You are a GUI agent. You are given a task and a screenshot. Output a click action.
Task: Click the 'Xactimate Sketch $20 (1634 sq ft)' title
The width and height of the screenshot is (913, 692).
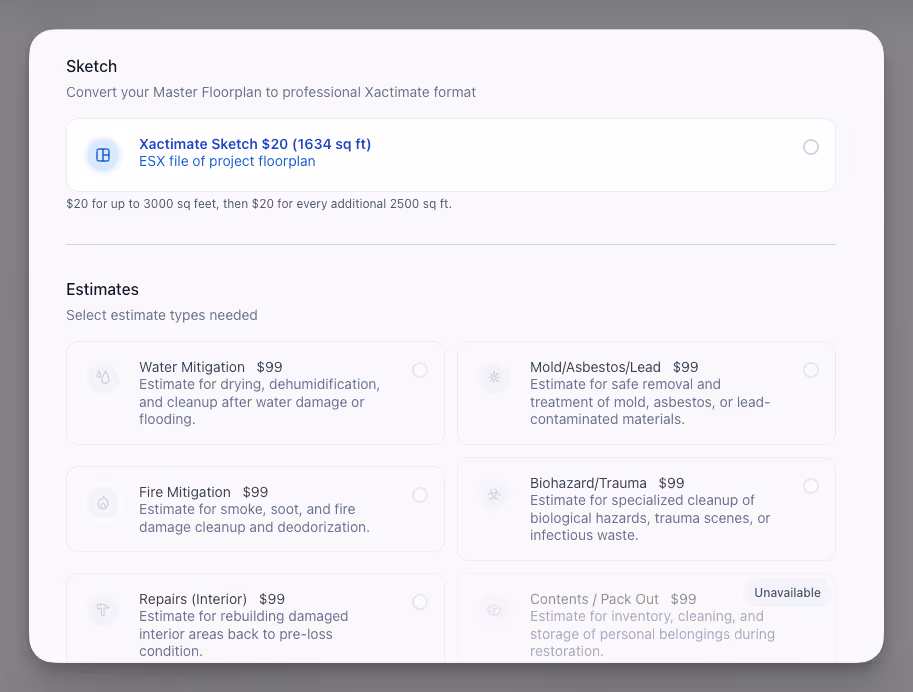(x=255, y=144)
